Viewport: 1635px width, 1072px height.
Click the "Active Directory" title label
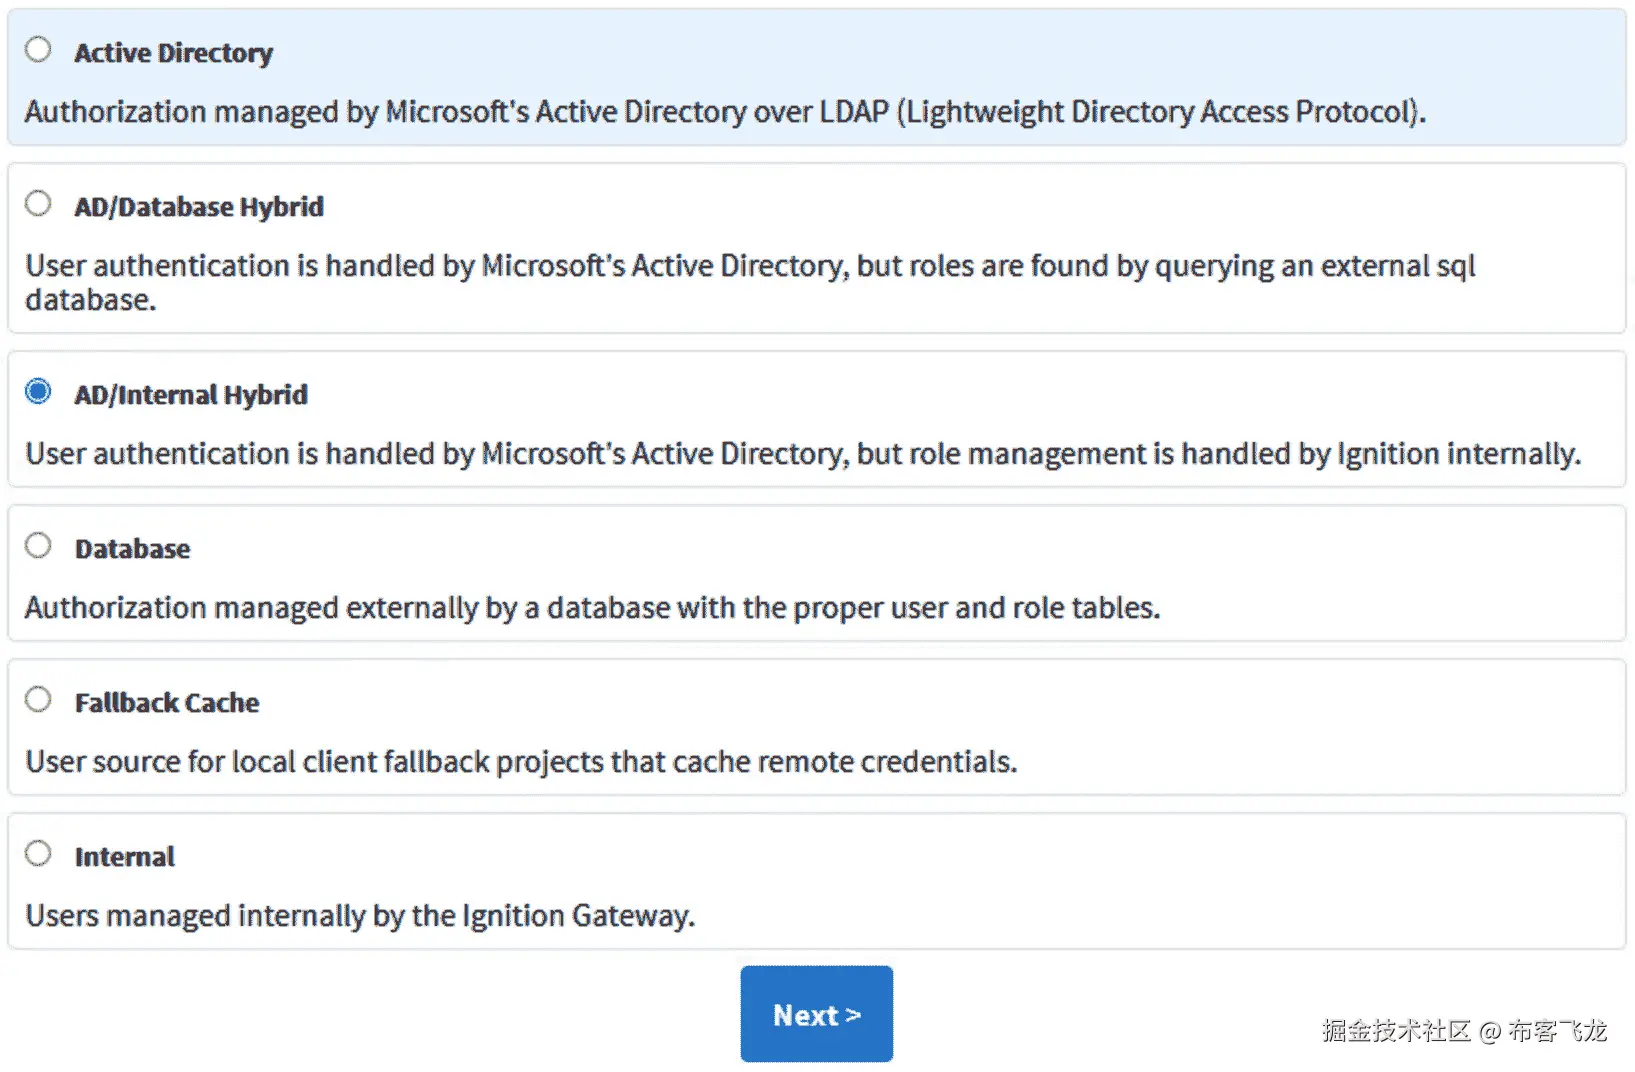(x=173, y=53)
